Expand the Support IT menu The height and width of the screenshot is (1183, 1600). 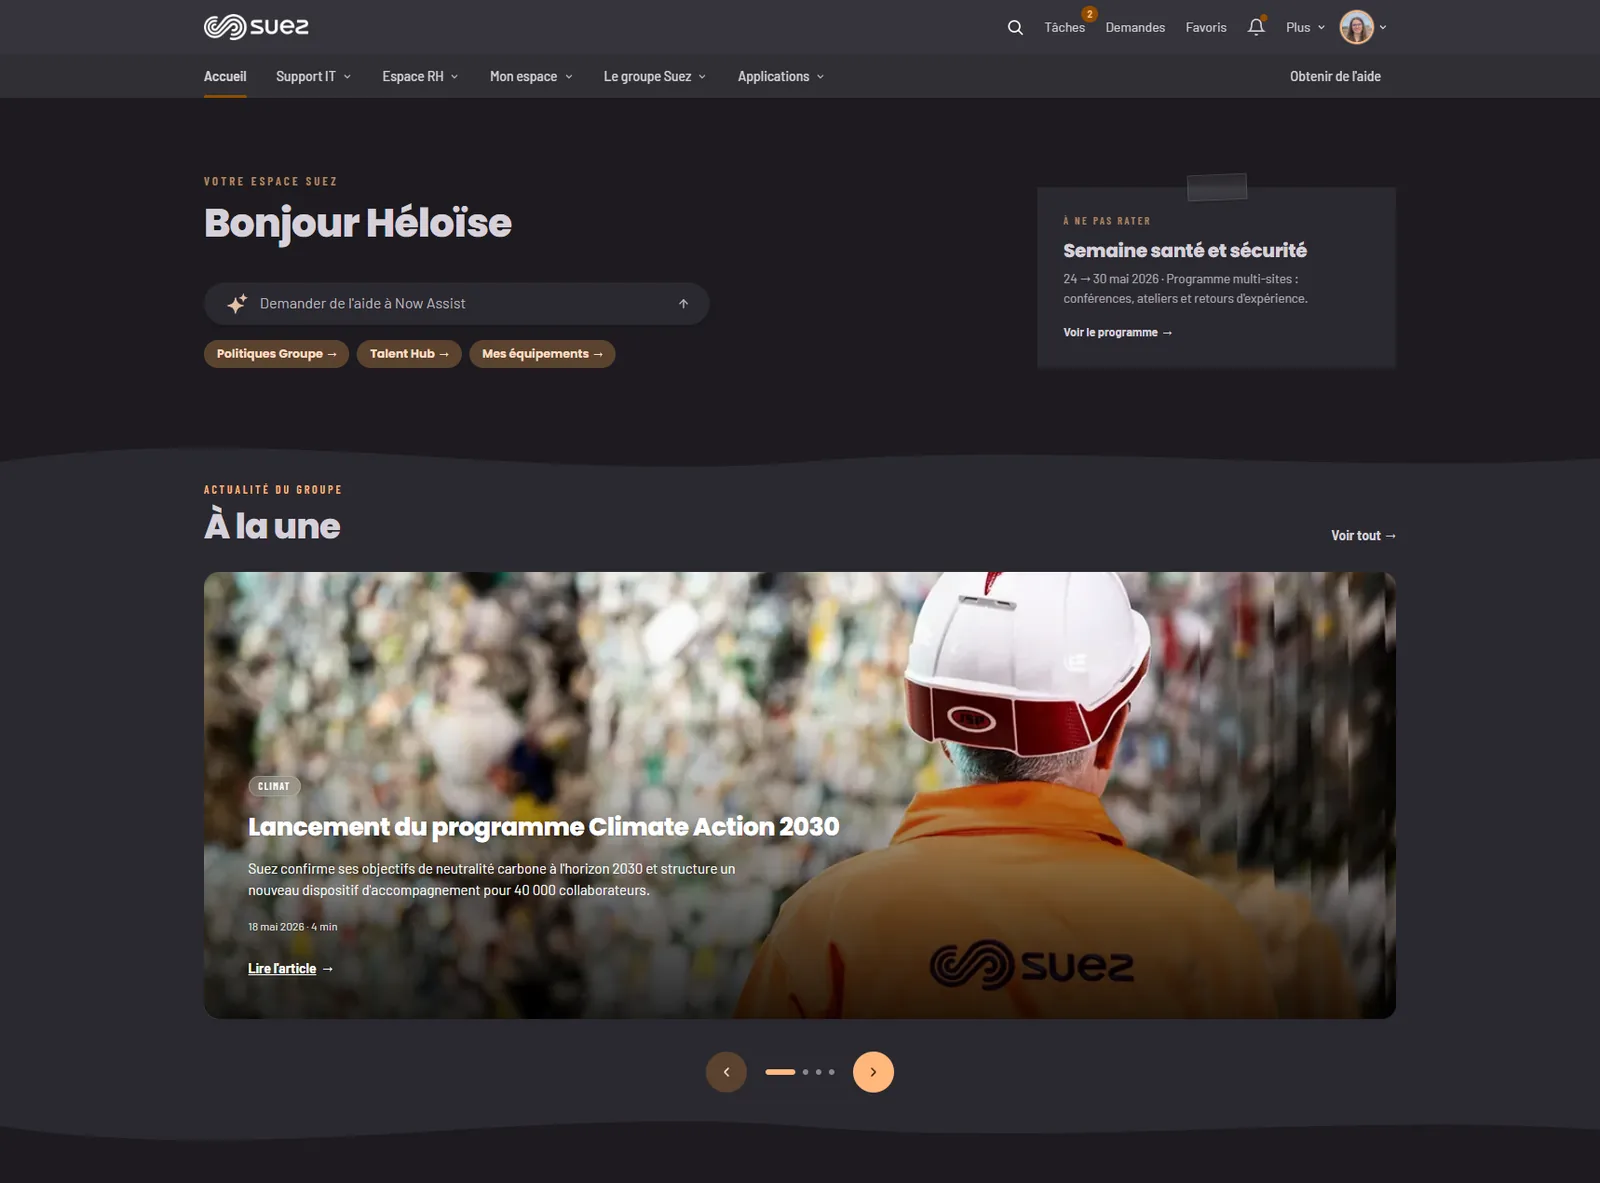point(313,76)
